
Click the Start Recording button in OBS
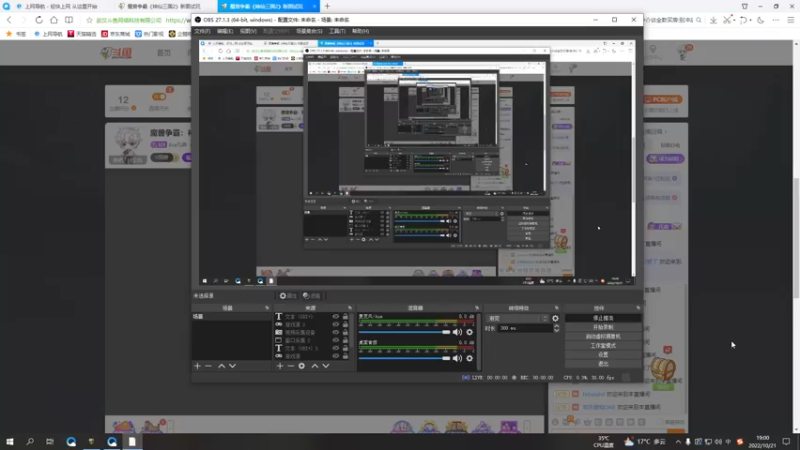[603, 328]
